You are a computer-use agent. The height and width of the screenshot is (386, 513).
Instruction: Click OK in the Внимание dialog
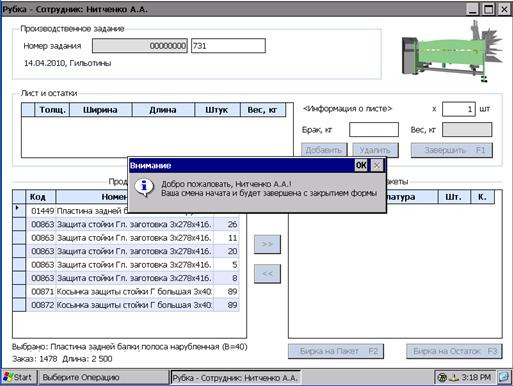pyautogui.click(x=361, y=165)
